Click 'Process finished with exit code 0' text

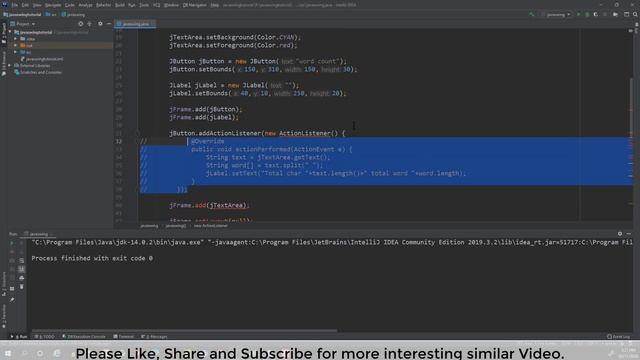pos(92,258)
